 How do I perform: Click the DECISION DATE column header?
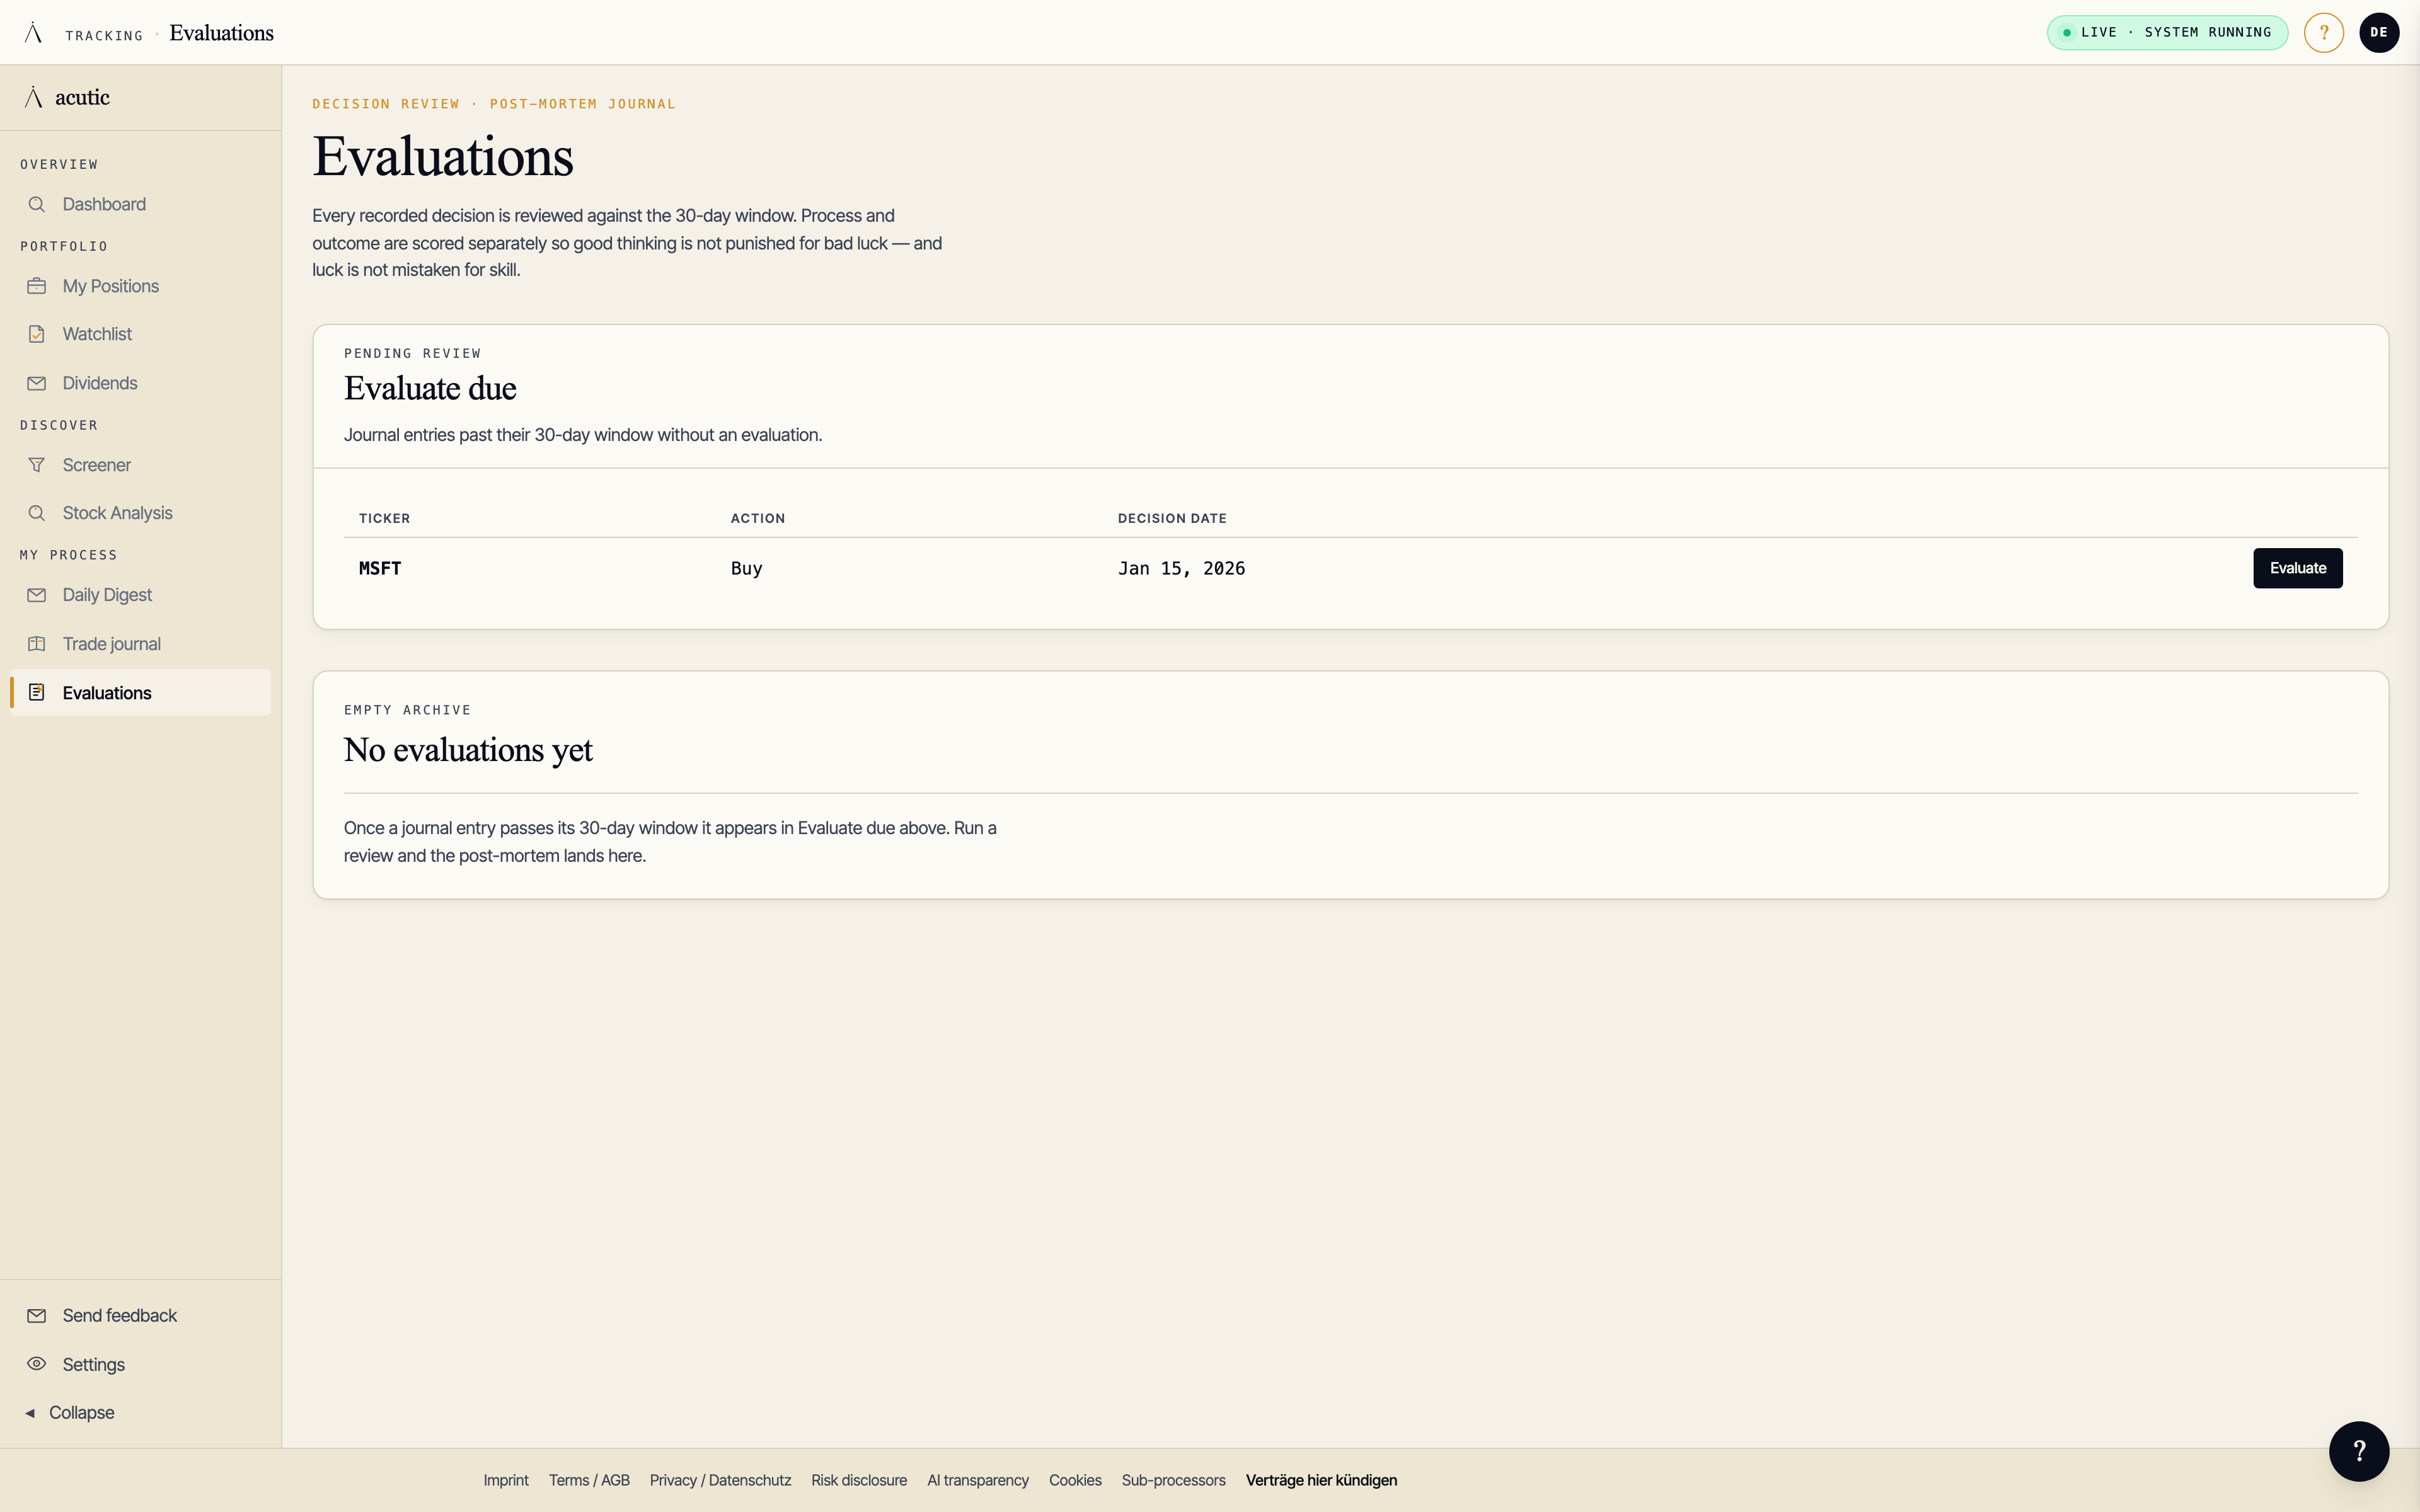[x=1172, y=518]
